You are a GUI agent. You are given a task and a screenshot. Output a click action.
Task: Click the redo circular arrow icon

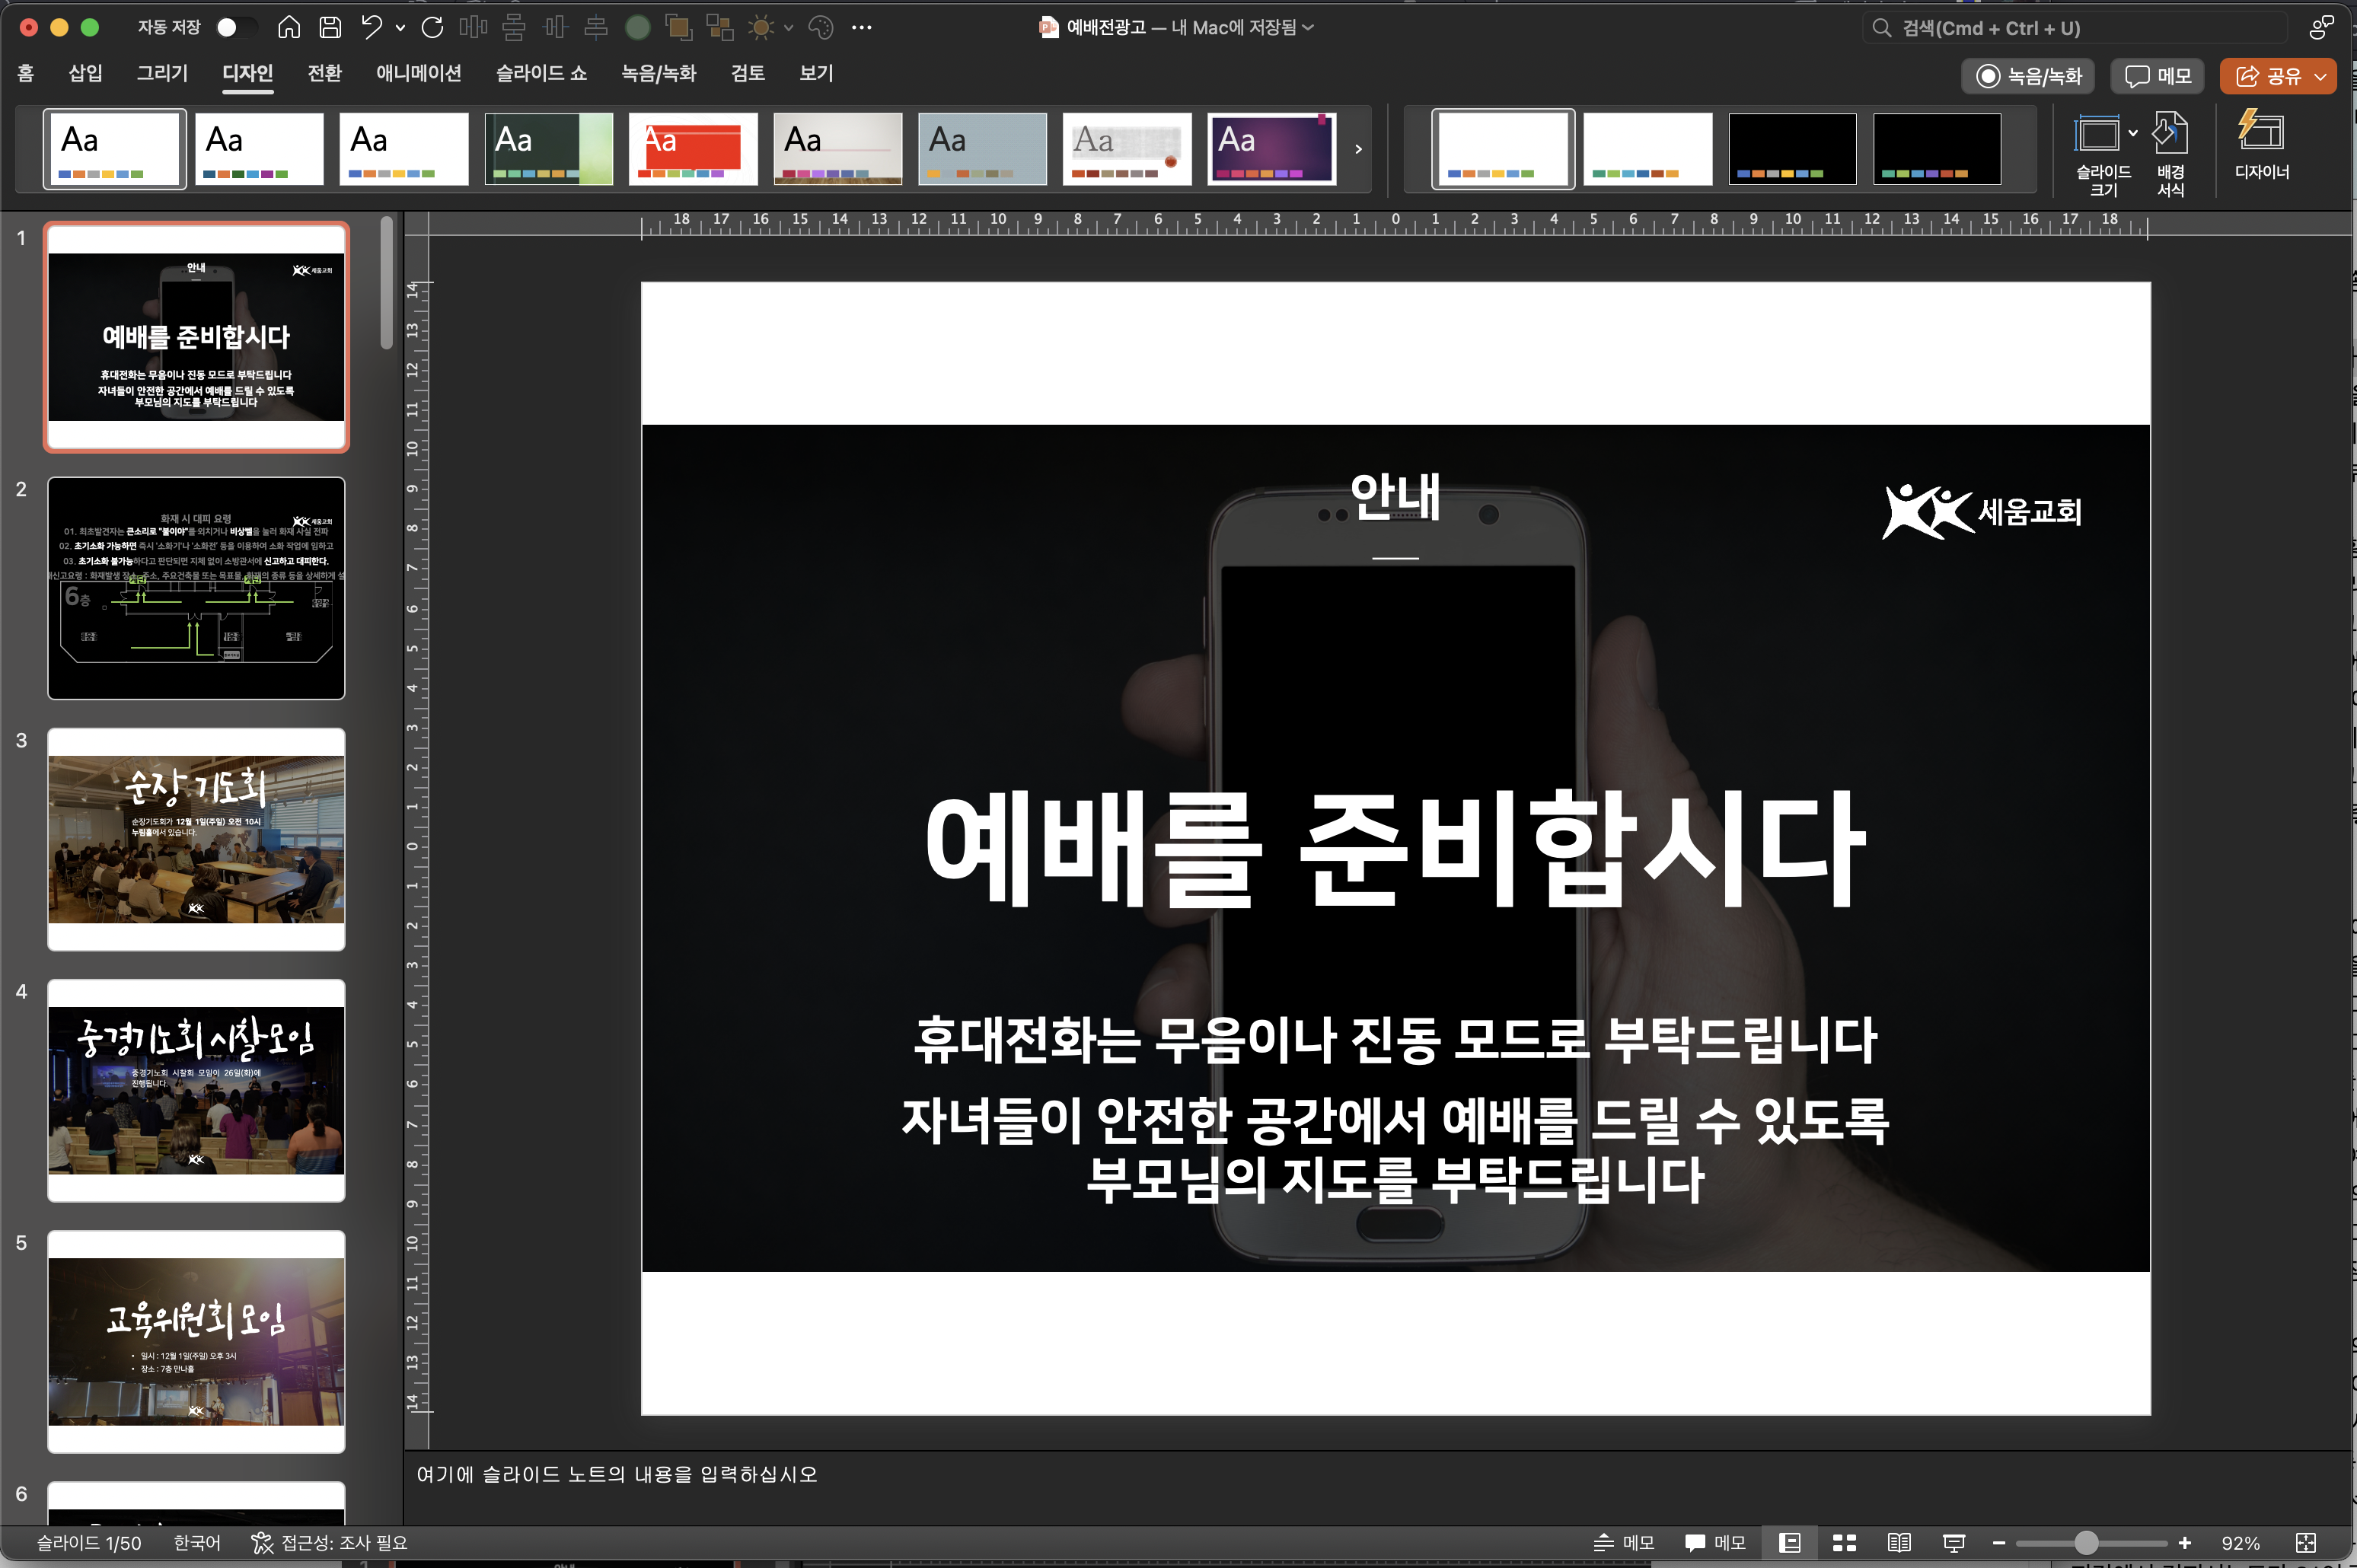tap(432, 27)
